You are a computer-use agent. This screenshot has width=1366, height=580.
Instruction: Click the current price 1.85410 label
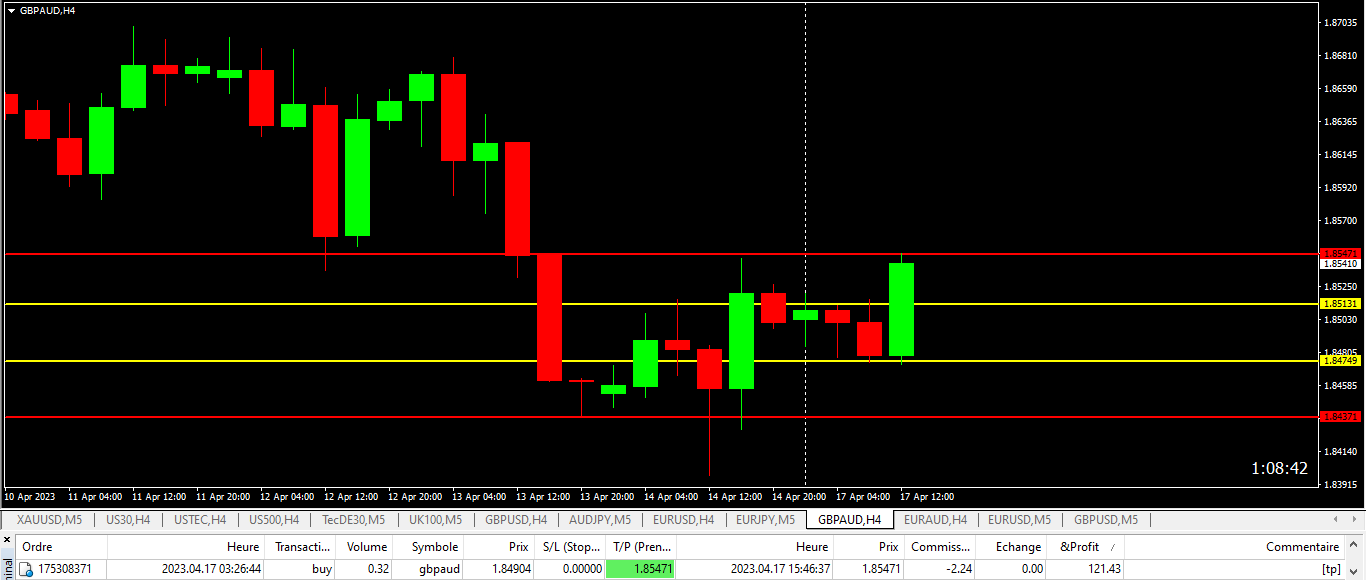tap(1340, 263)
